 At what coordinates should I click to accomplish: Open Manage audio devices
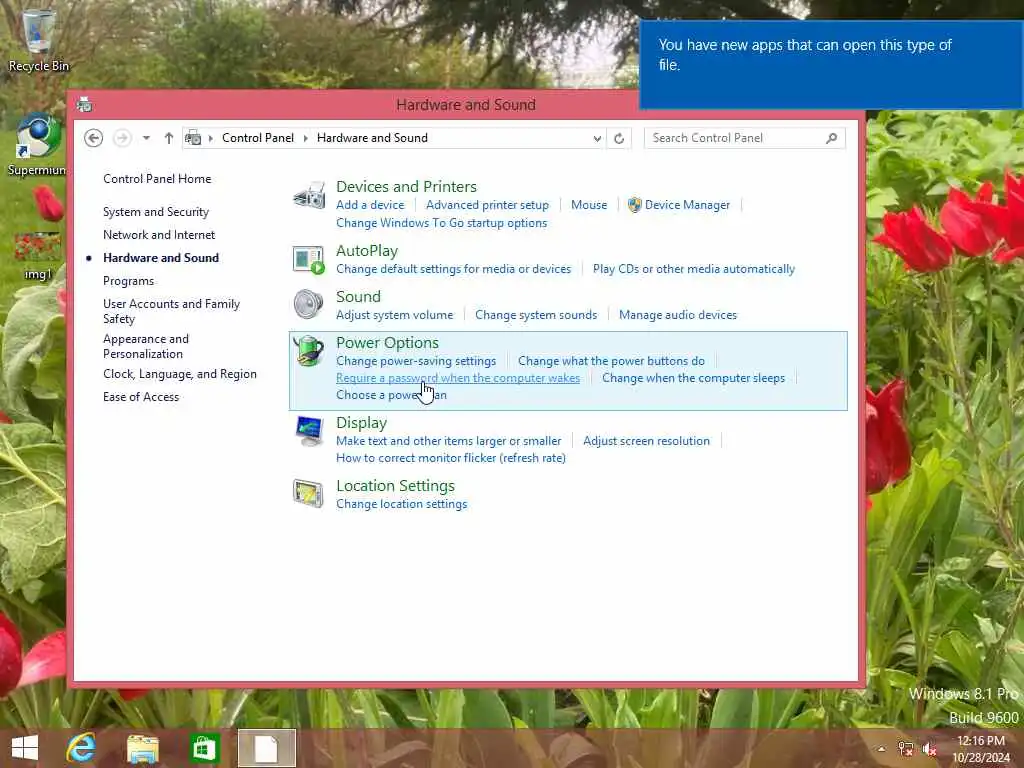[677, 315]
